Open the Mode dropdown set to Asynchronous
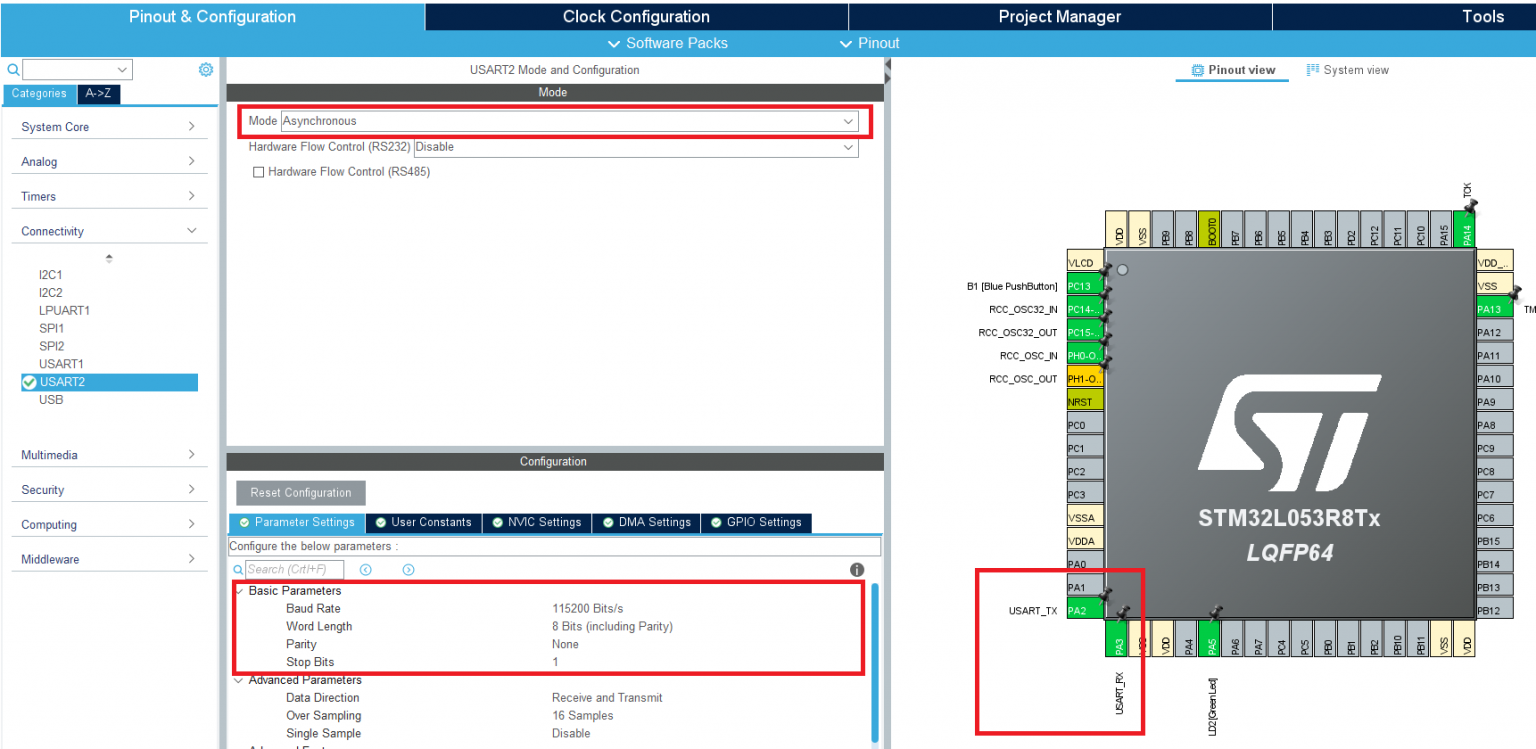 click(x=568, y=121)
